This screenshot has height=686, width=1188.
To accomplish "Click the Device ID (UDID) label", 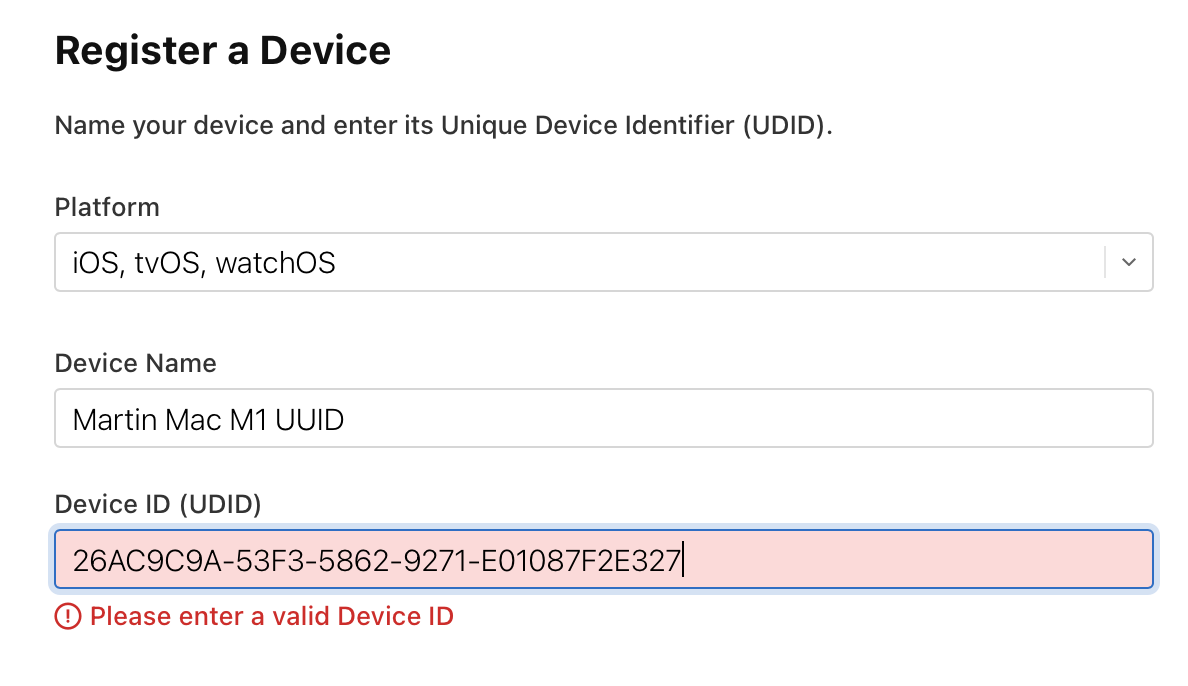I will click(157, 504).
